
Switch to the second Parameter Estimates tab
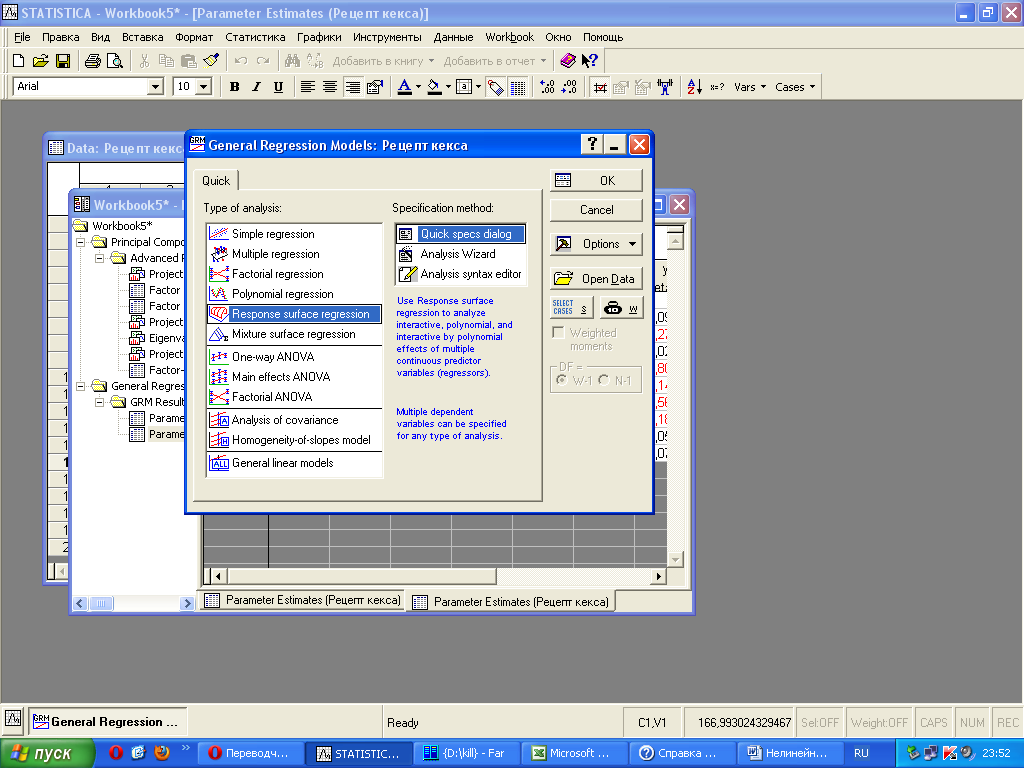(x=512, y=601)
